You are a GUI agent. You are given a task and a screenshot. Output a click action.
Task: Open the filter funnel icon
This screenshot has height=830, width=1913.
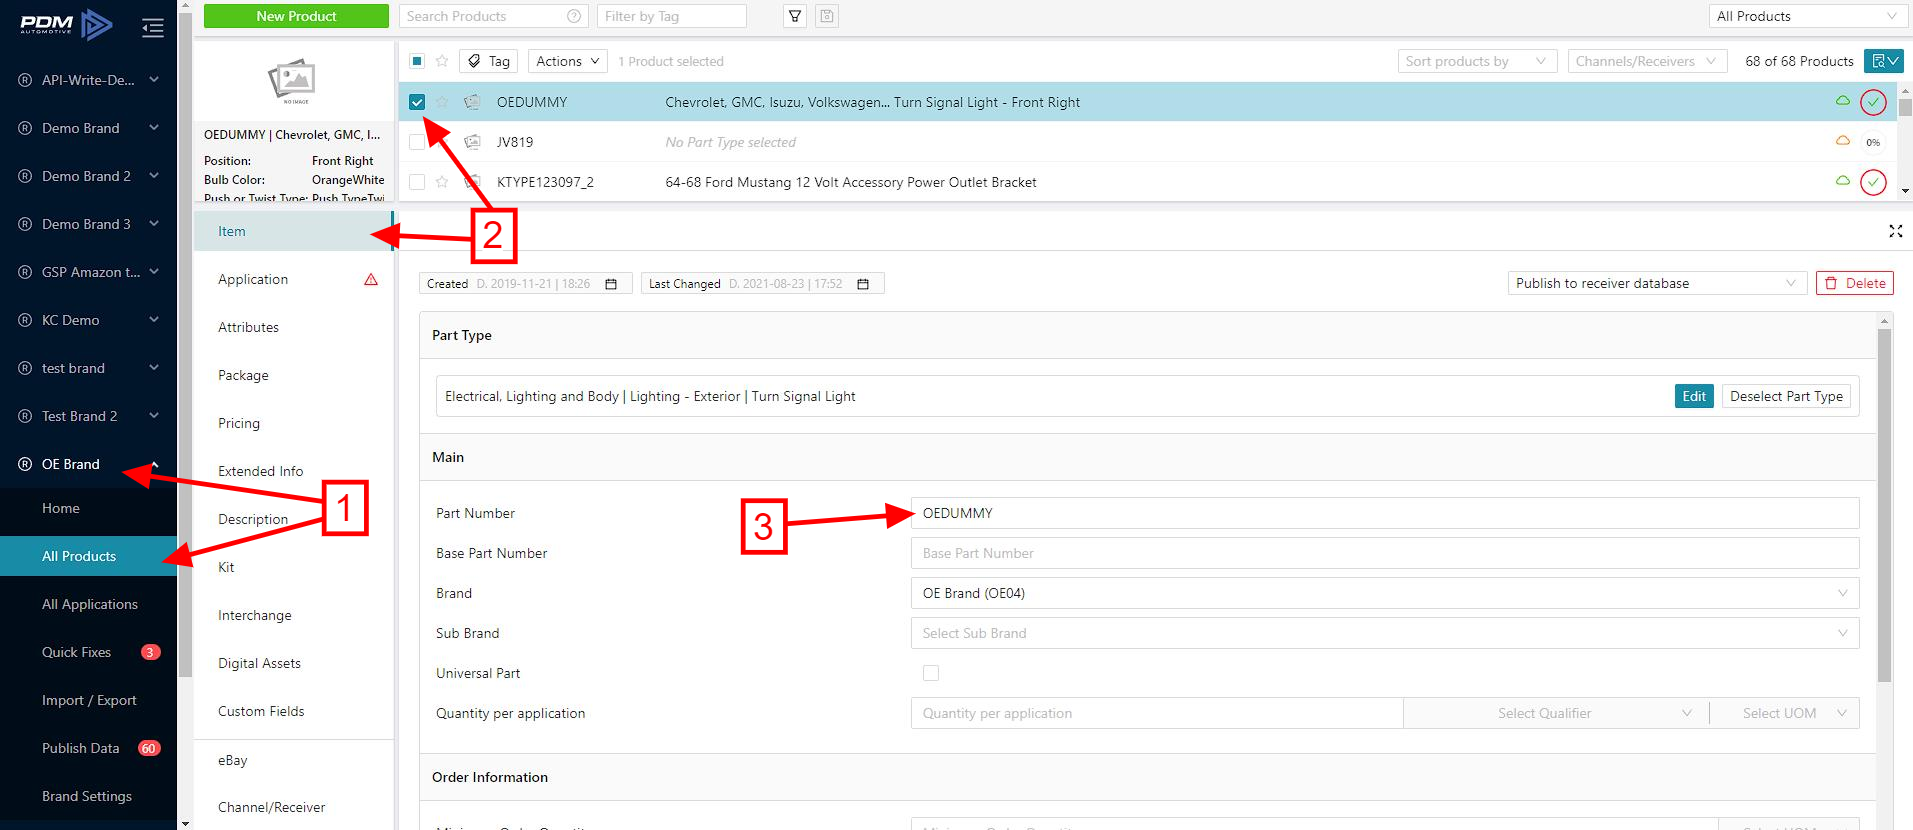[795, 16]
